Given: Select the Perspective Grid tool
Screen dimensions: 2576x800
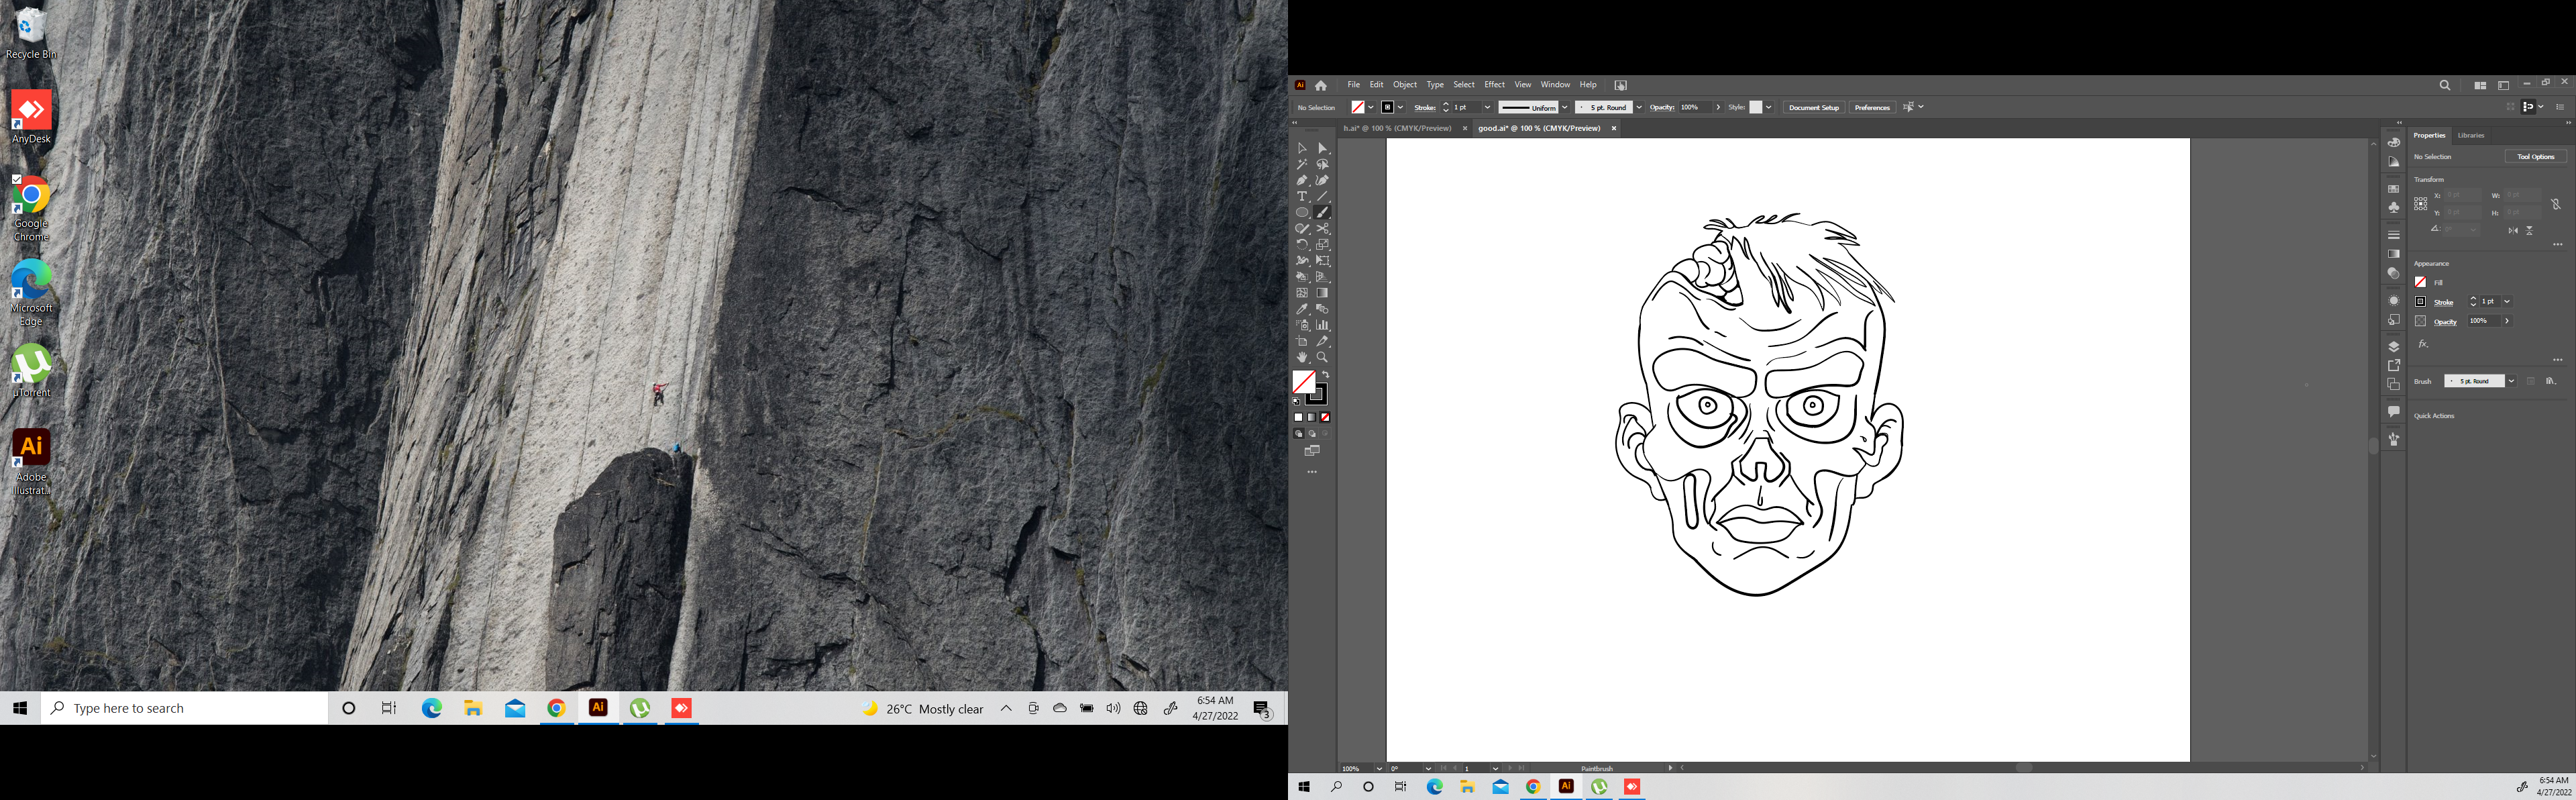Looking at the screenshot, I should point(1322,277).
